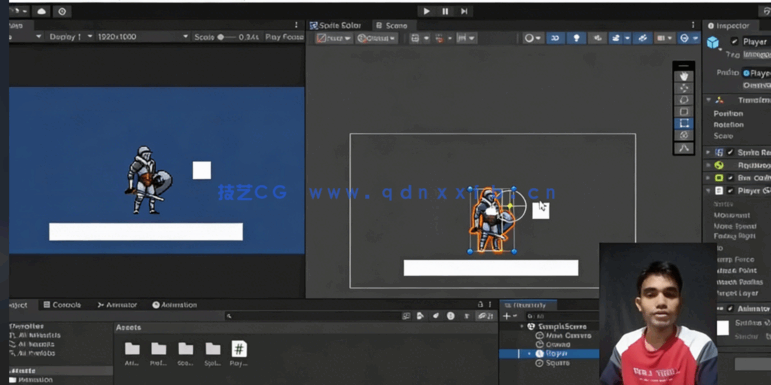Select Main Camera in the Hierarchy
The height and width of the screenshot is (385, 771).
(563, 335)
